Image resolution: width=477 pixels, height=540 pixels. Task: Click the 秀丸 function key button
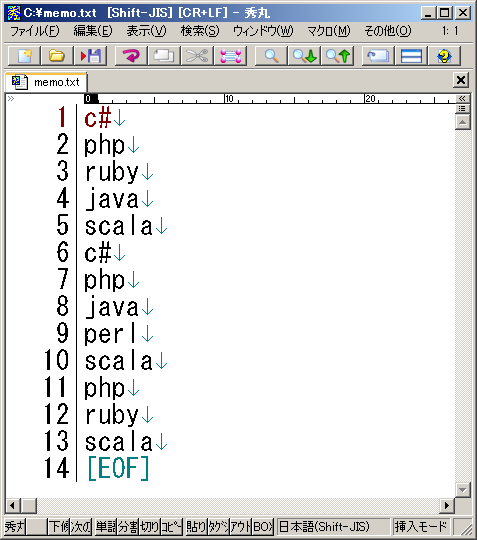coord(15,527)
